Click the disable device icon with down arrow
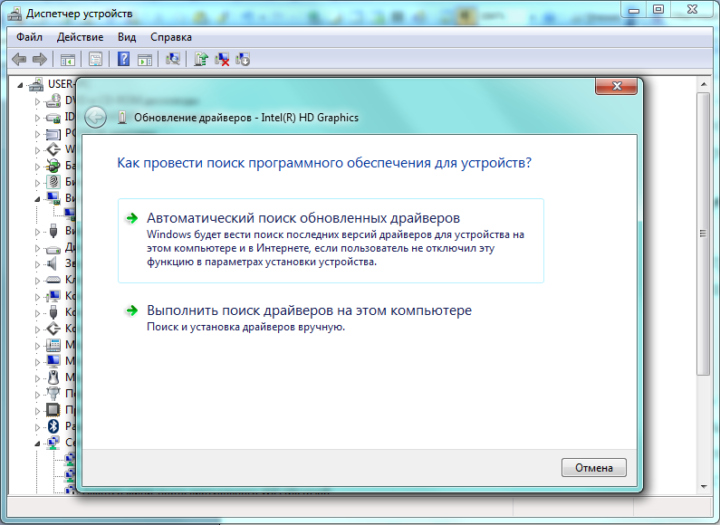Screen dimensions: 720x525 [242, 59]
